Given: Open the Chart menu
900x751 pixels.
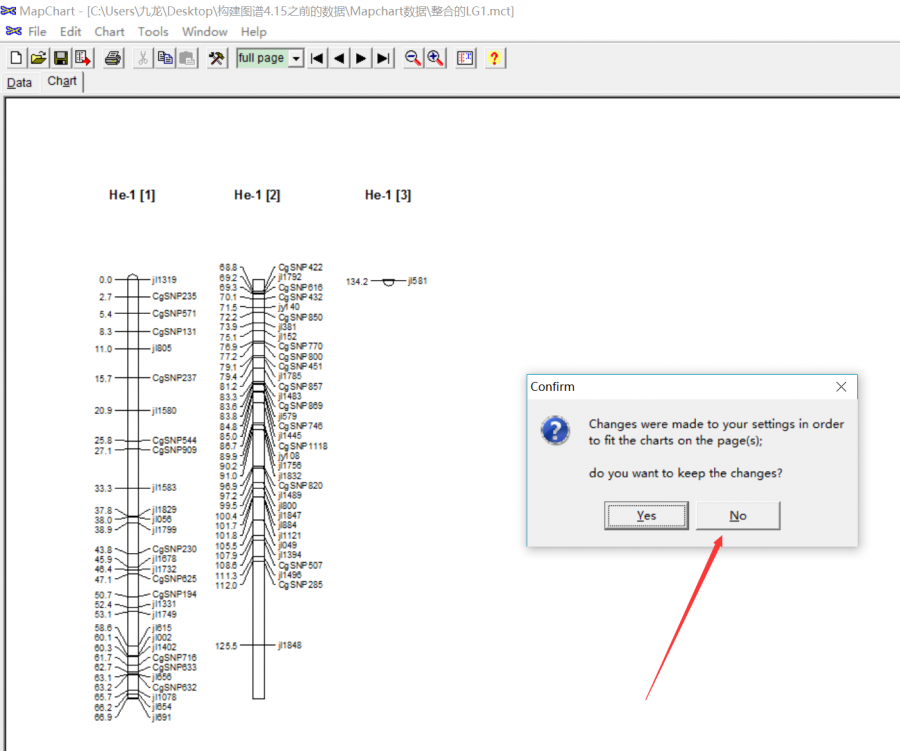Looking at the screenshot, I should [x=110, y=32].
